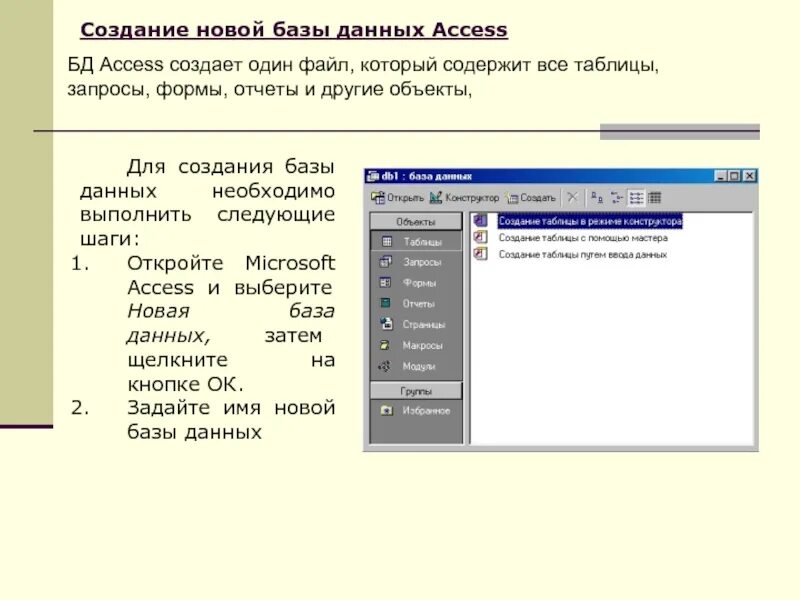
Task: Open Формы in the objects bar
Action: (416, 283)
